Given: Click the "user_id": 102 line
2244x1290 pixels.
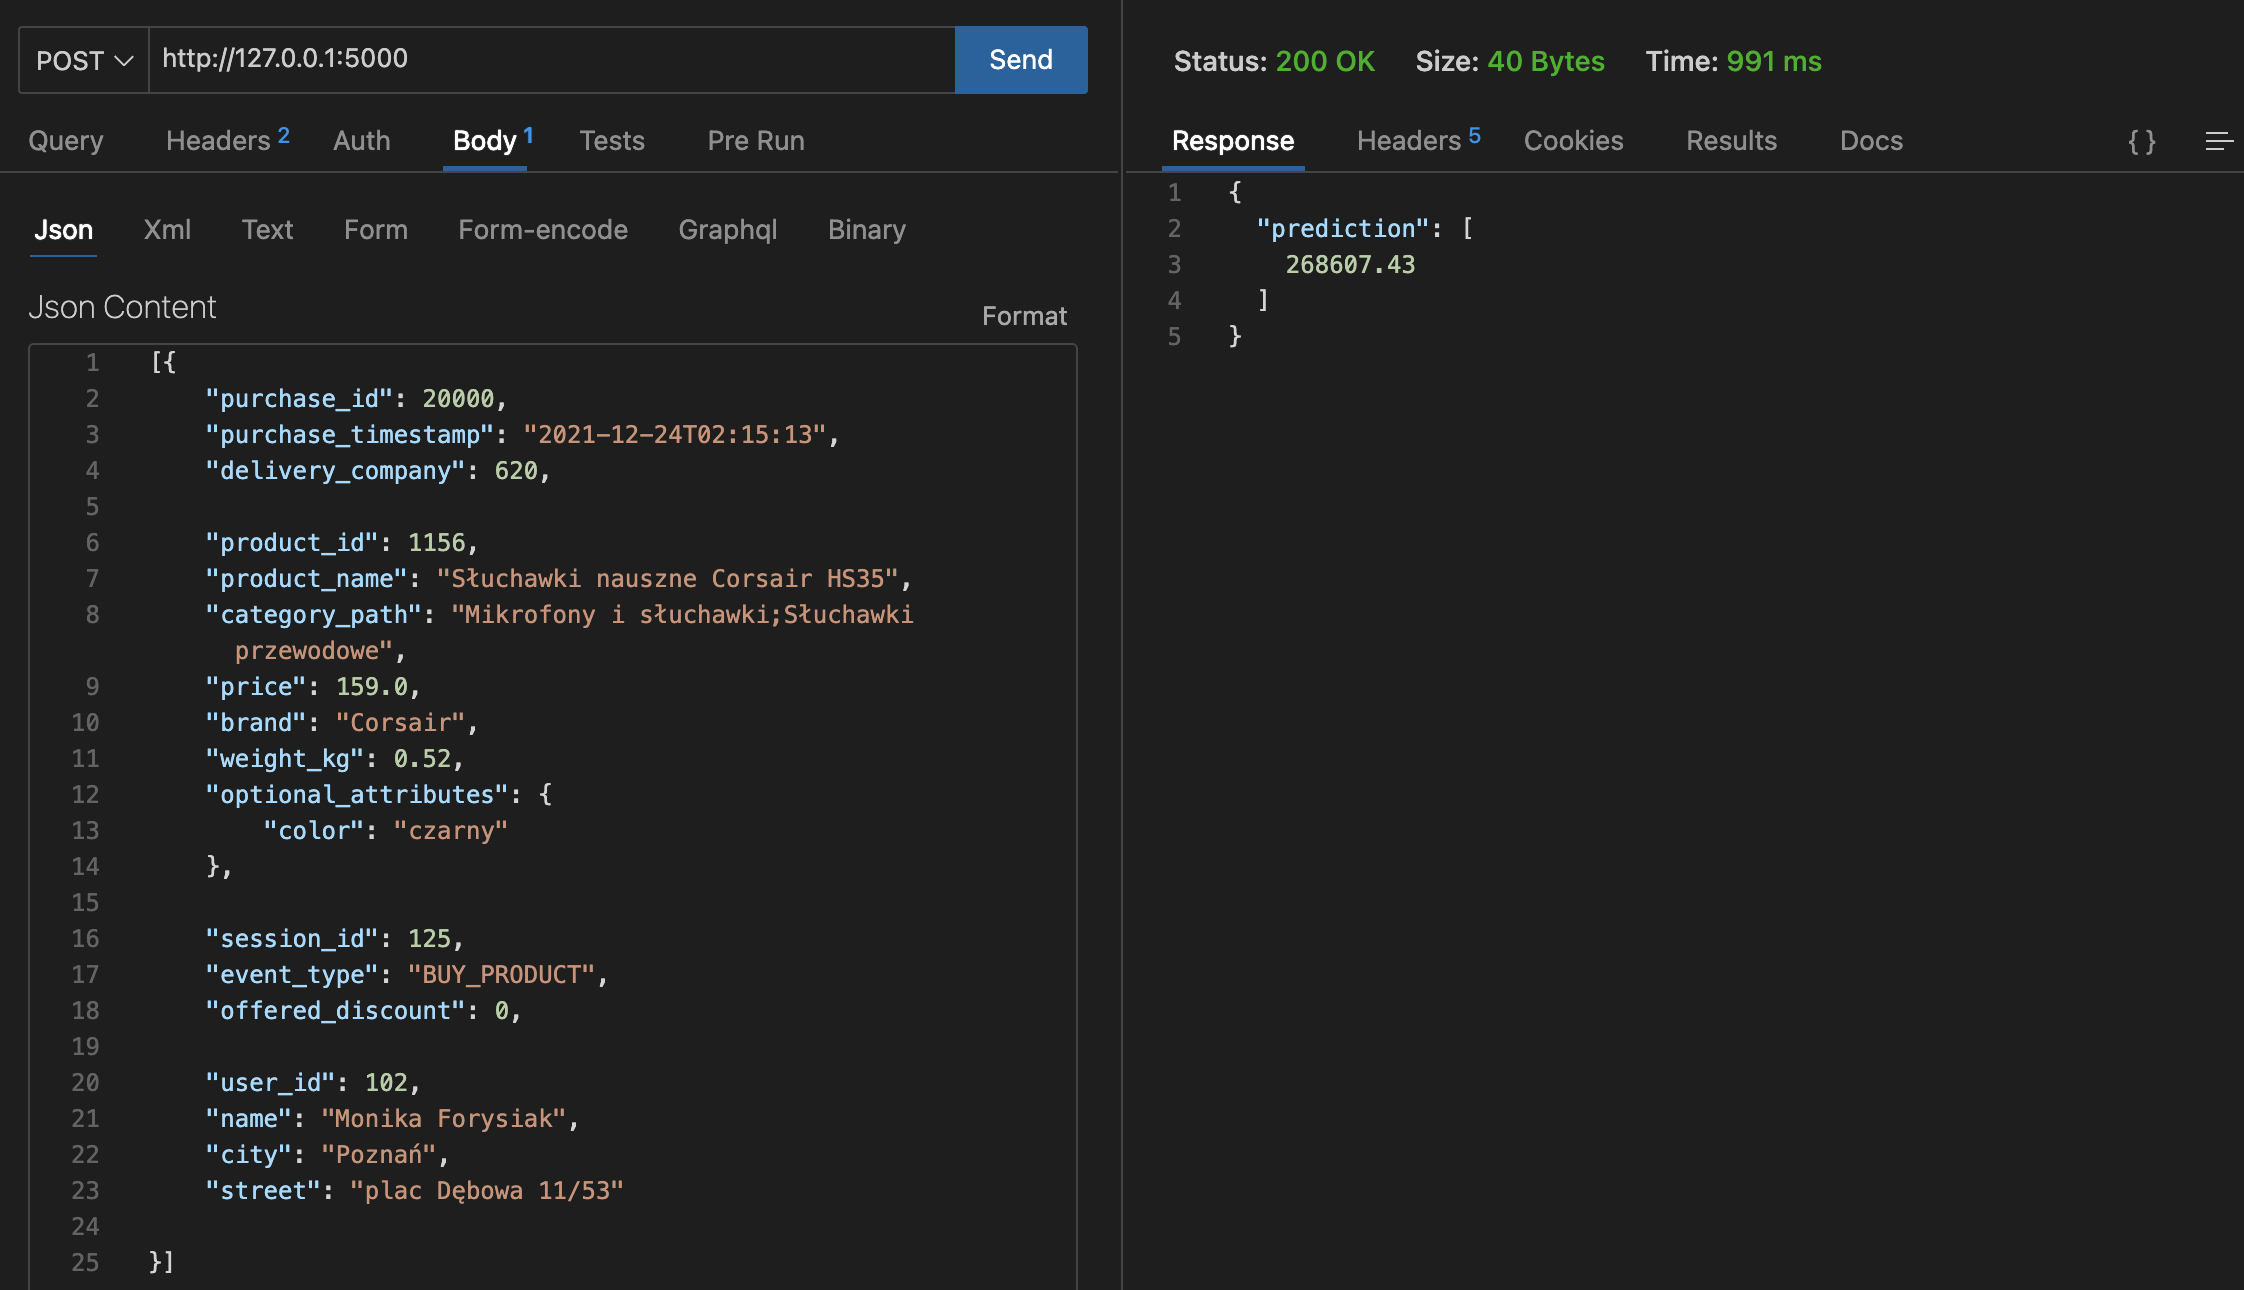Looking at the screenshot, I should pos(312,1083).
